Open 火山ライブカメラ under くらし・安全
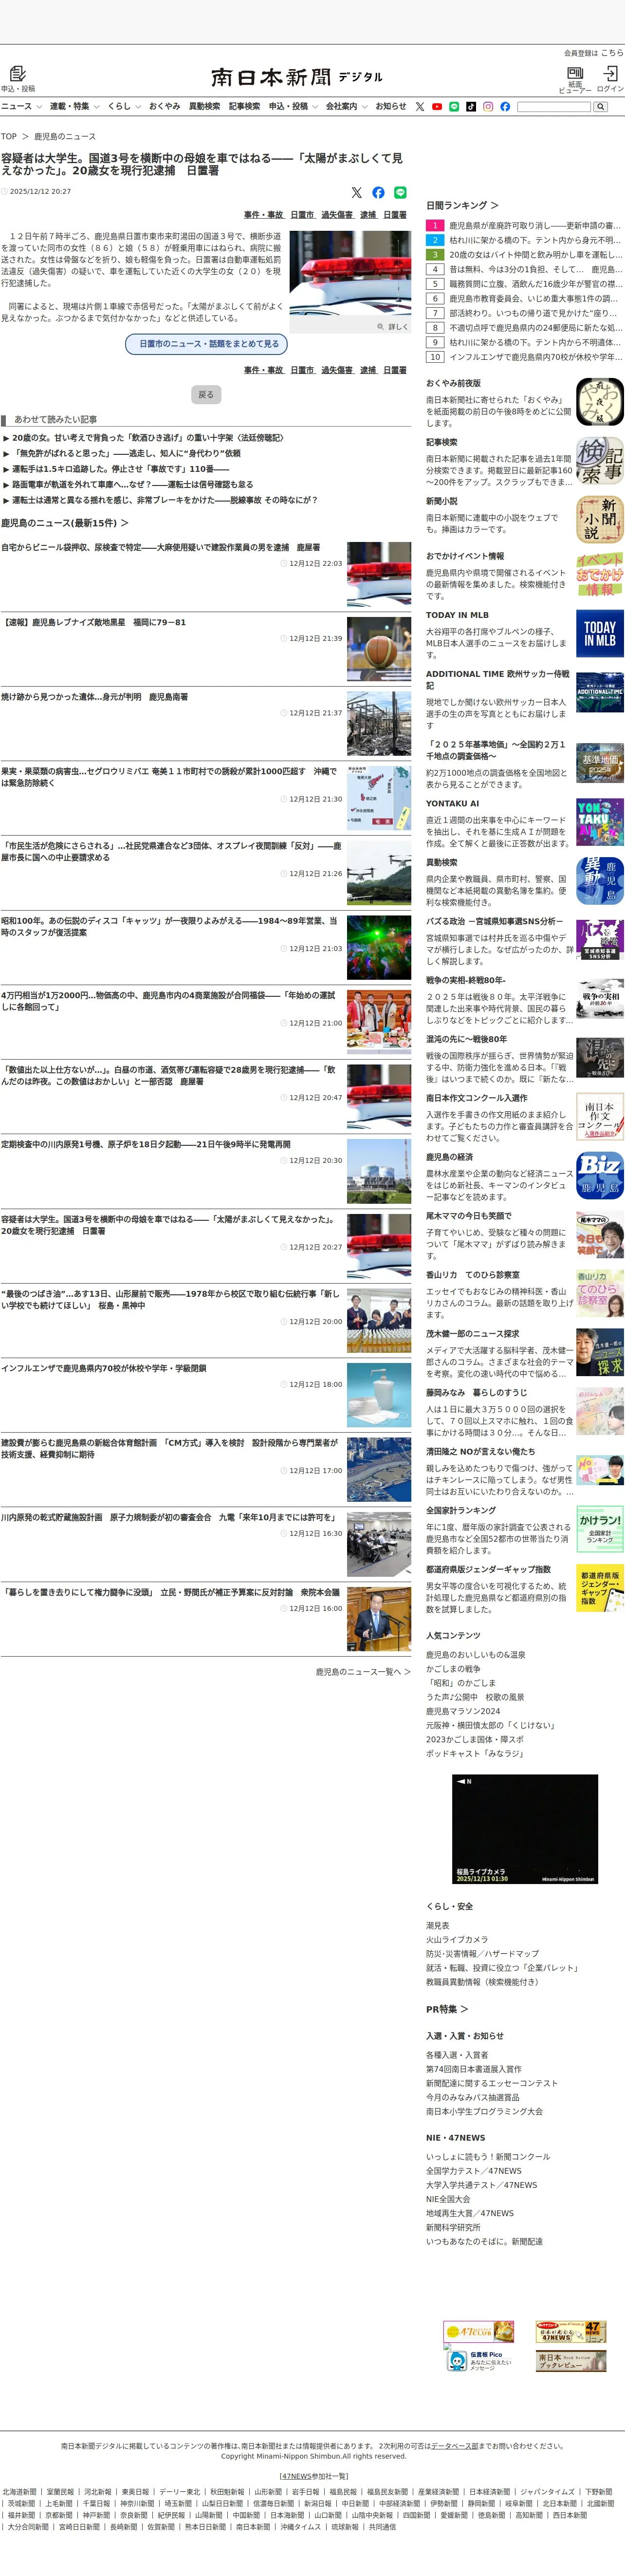Image resolution: width=625 pixels, height=2576 pixels. [457, 1939]
